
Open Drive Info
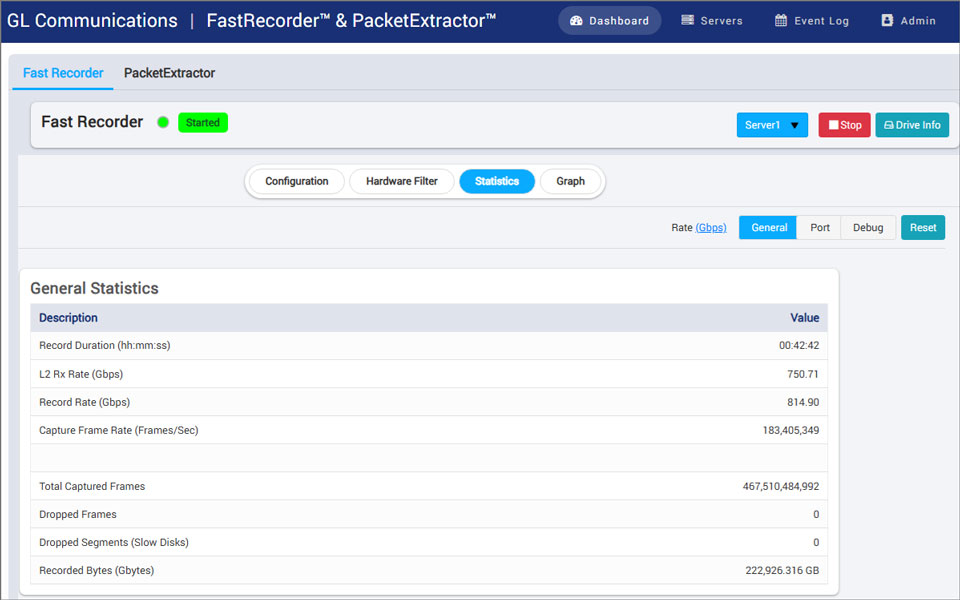coord(912,125)
